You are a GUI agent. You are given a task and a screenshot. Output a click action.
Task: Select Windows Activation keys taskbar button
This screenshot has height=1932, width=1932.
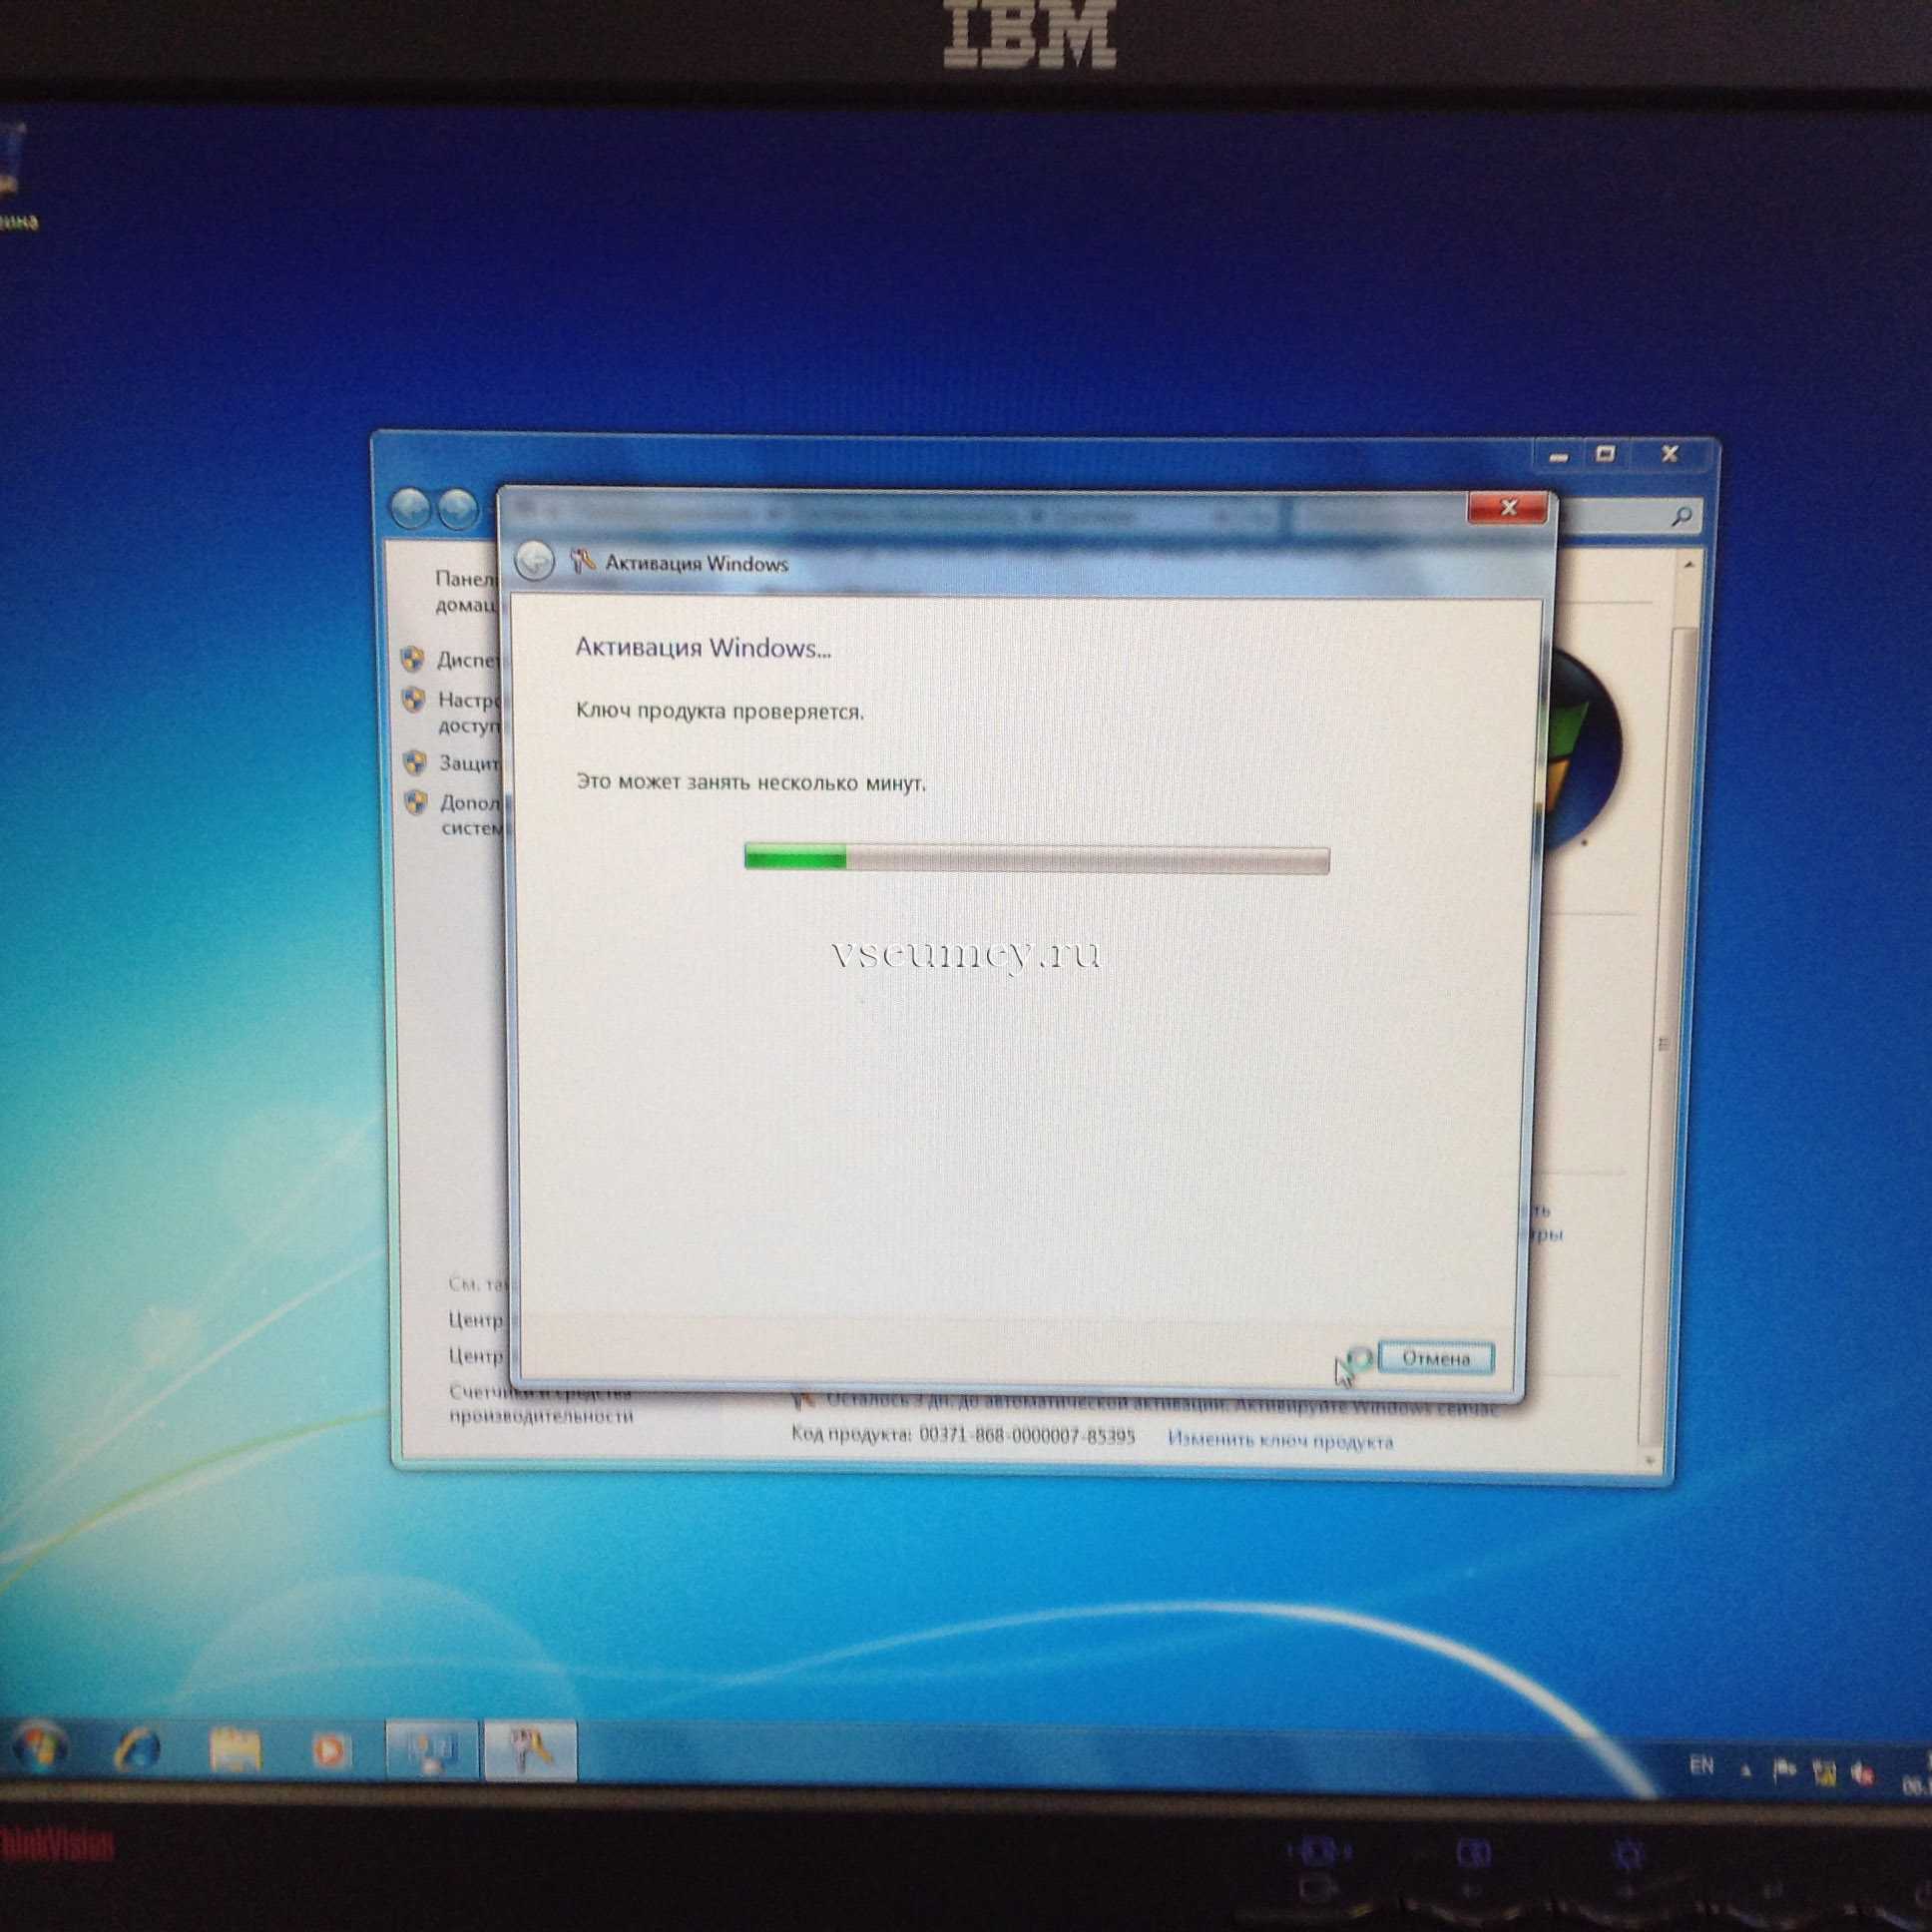(531, 1751)
